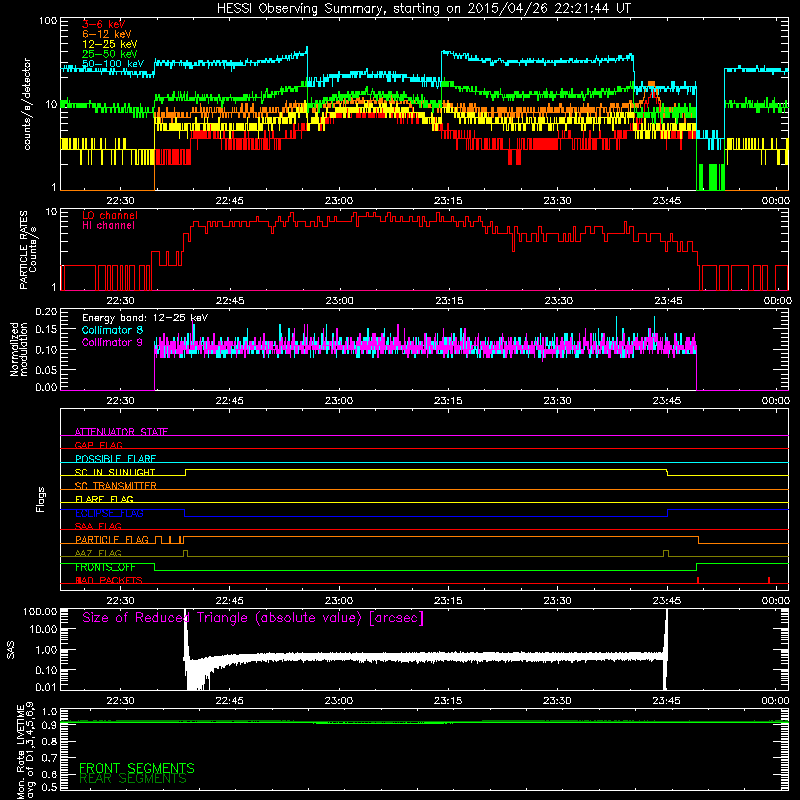Click the SAA FLAG label
Image resolution: width=800 pixels, height=800 pixels.
[x=98, y=526]
